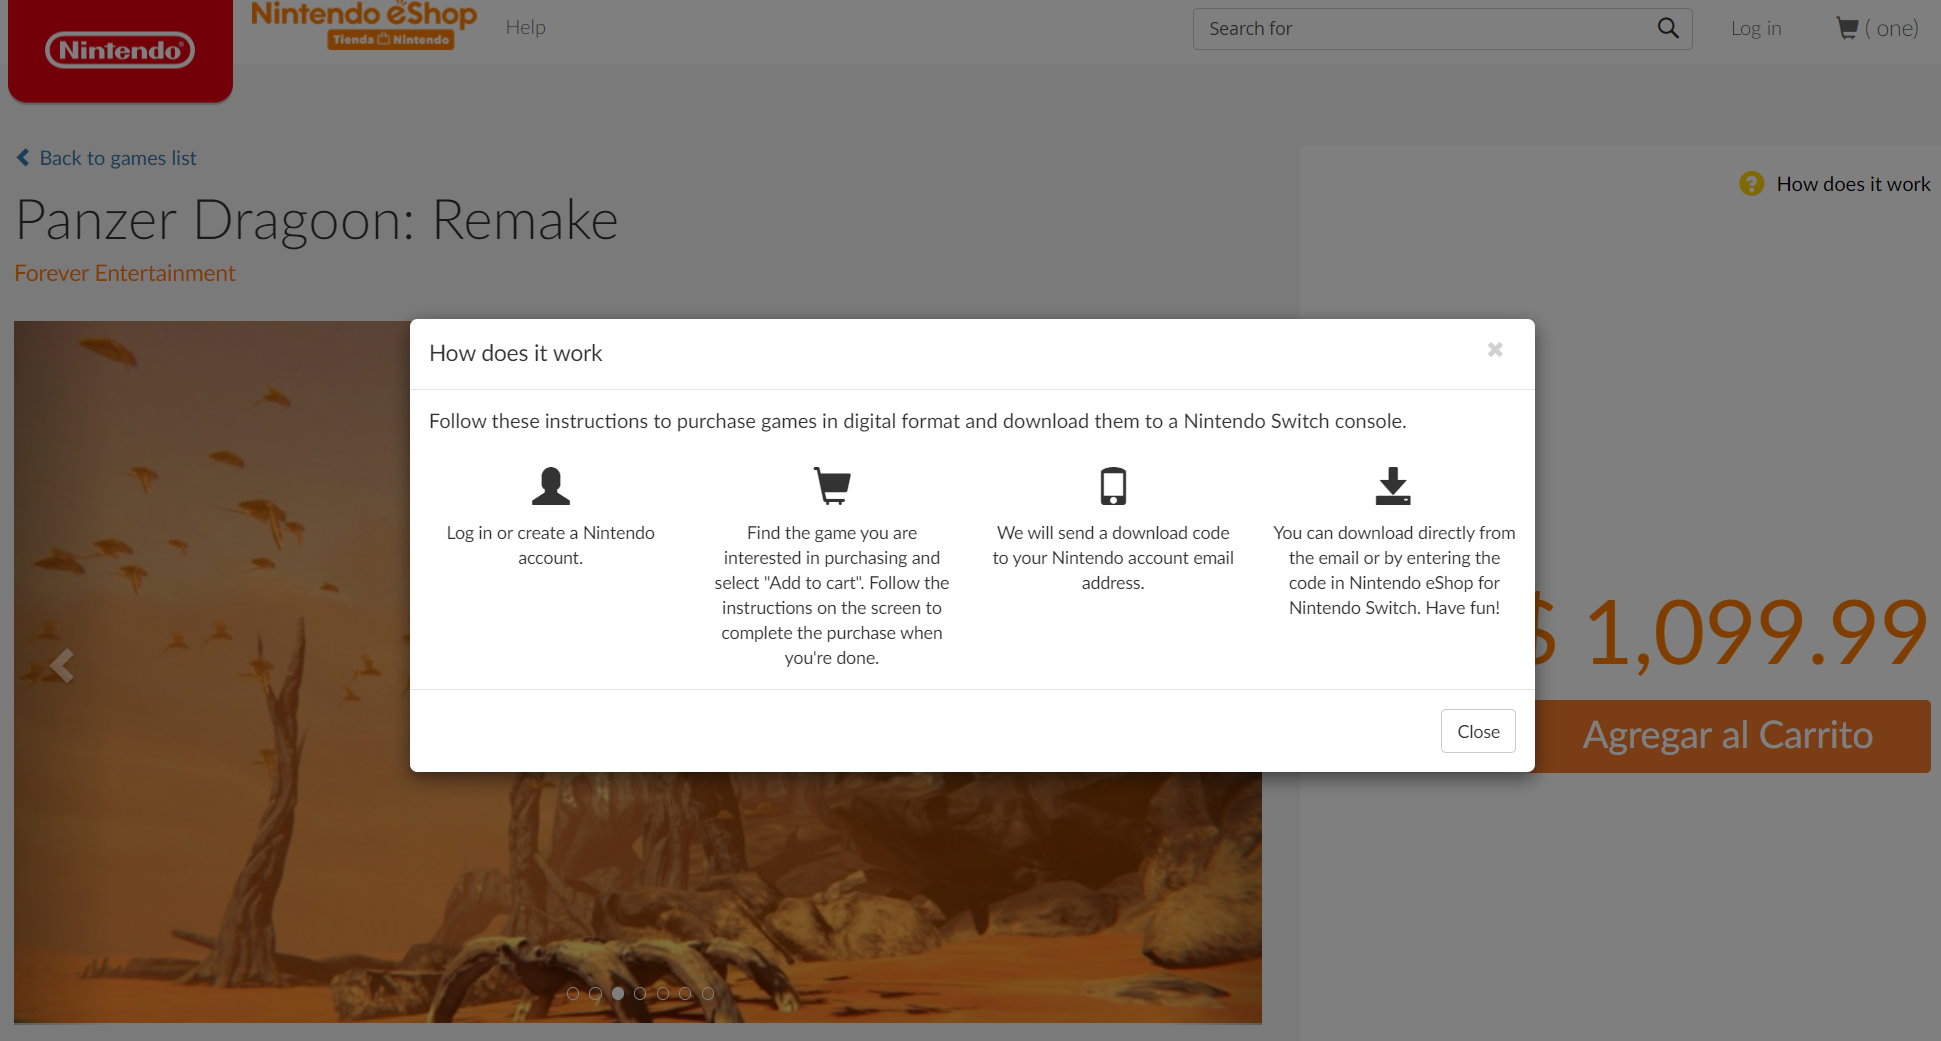Show previous screenshot with left arrow
This screenshot has width=1941, height=1041.
pyautogui.click(x=62, y=665)
